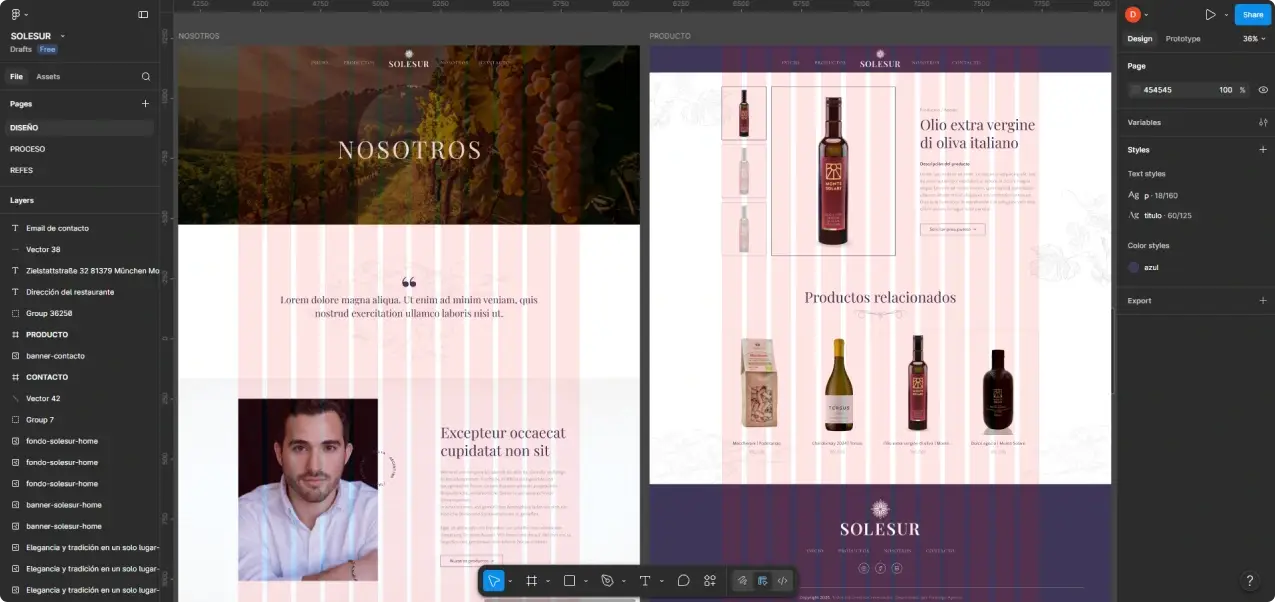This screenshot has width=1275, height=602.
Task: Open the Actions tool in toolbar
Action: tap(710, 581)
